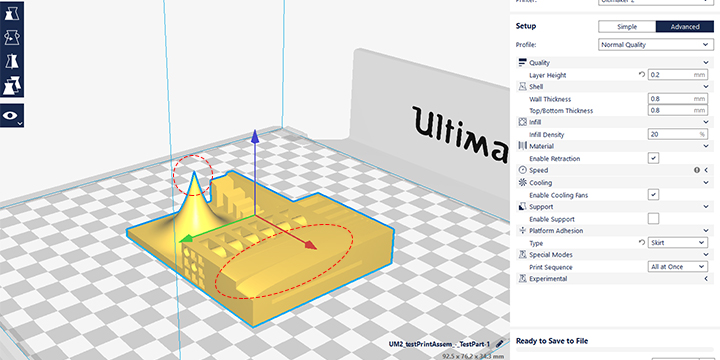Collapse the Infill section chevron
720x360 pixels.
[x=706, y=123]
